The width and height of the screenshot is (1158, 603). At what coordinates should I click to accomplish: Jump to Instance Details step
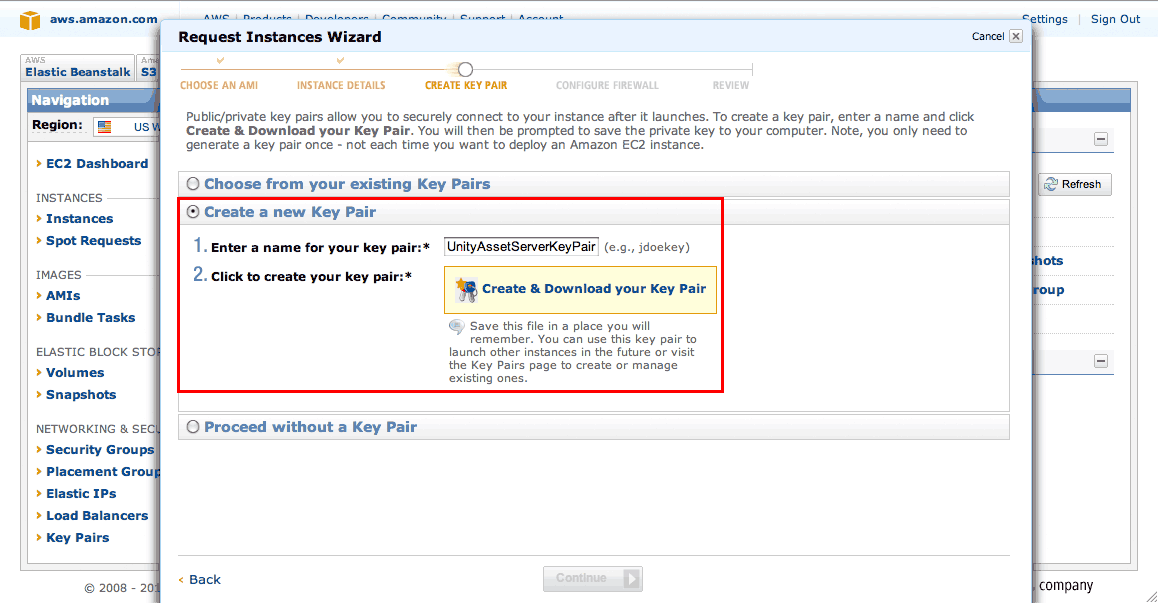341,85
